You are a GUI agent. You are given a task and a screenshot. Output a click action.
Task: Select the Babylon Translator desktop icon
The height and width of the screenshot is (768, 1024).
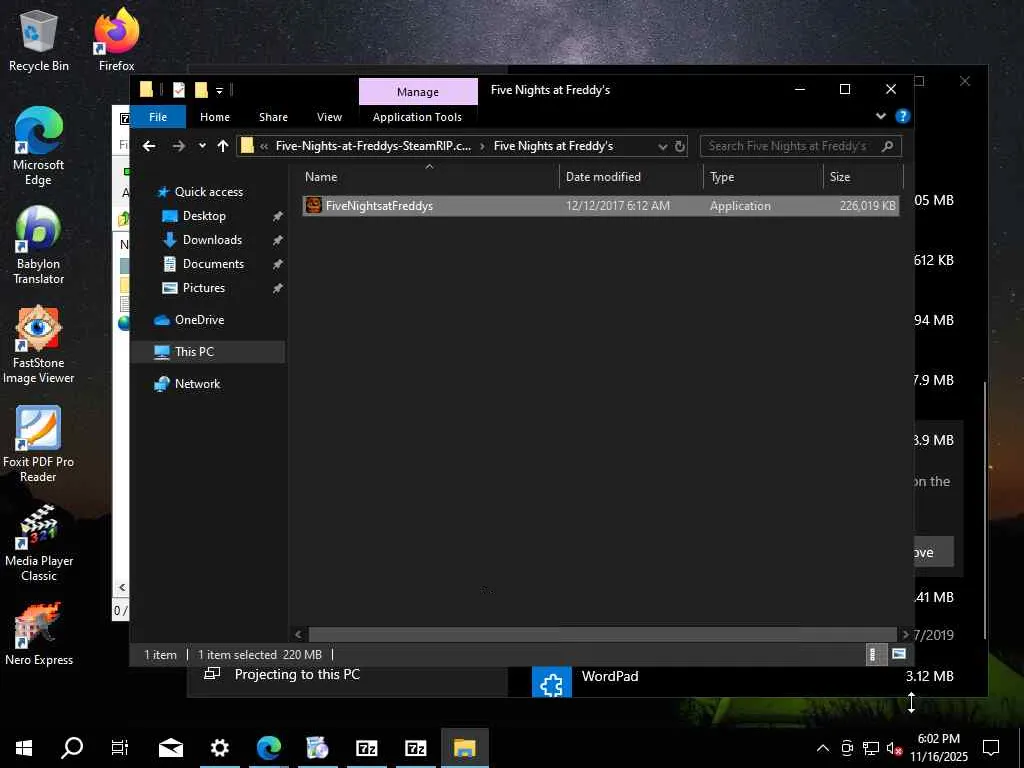click(39, 246)
